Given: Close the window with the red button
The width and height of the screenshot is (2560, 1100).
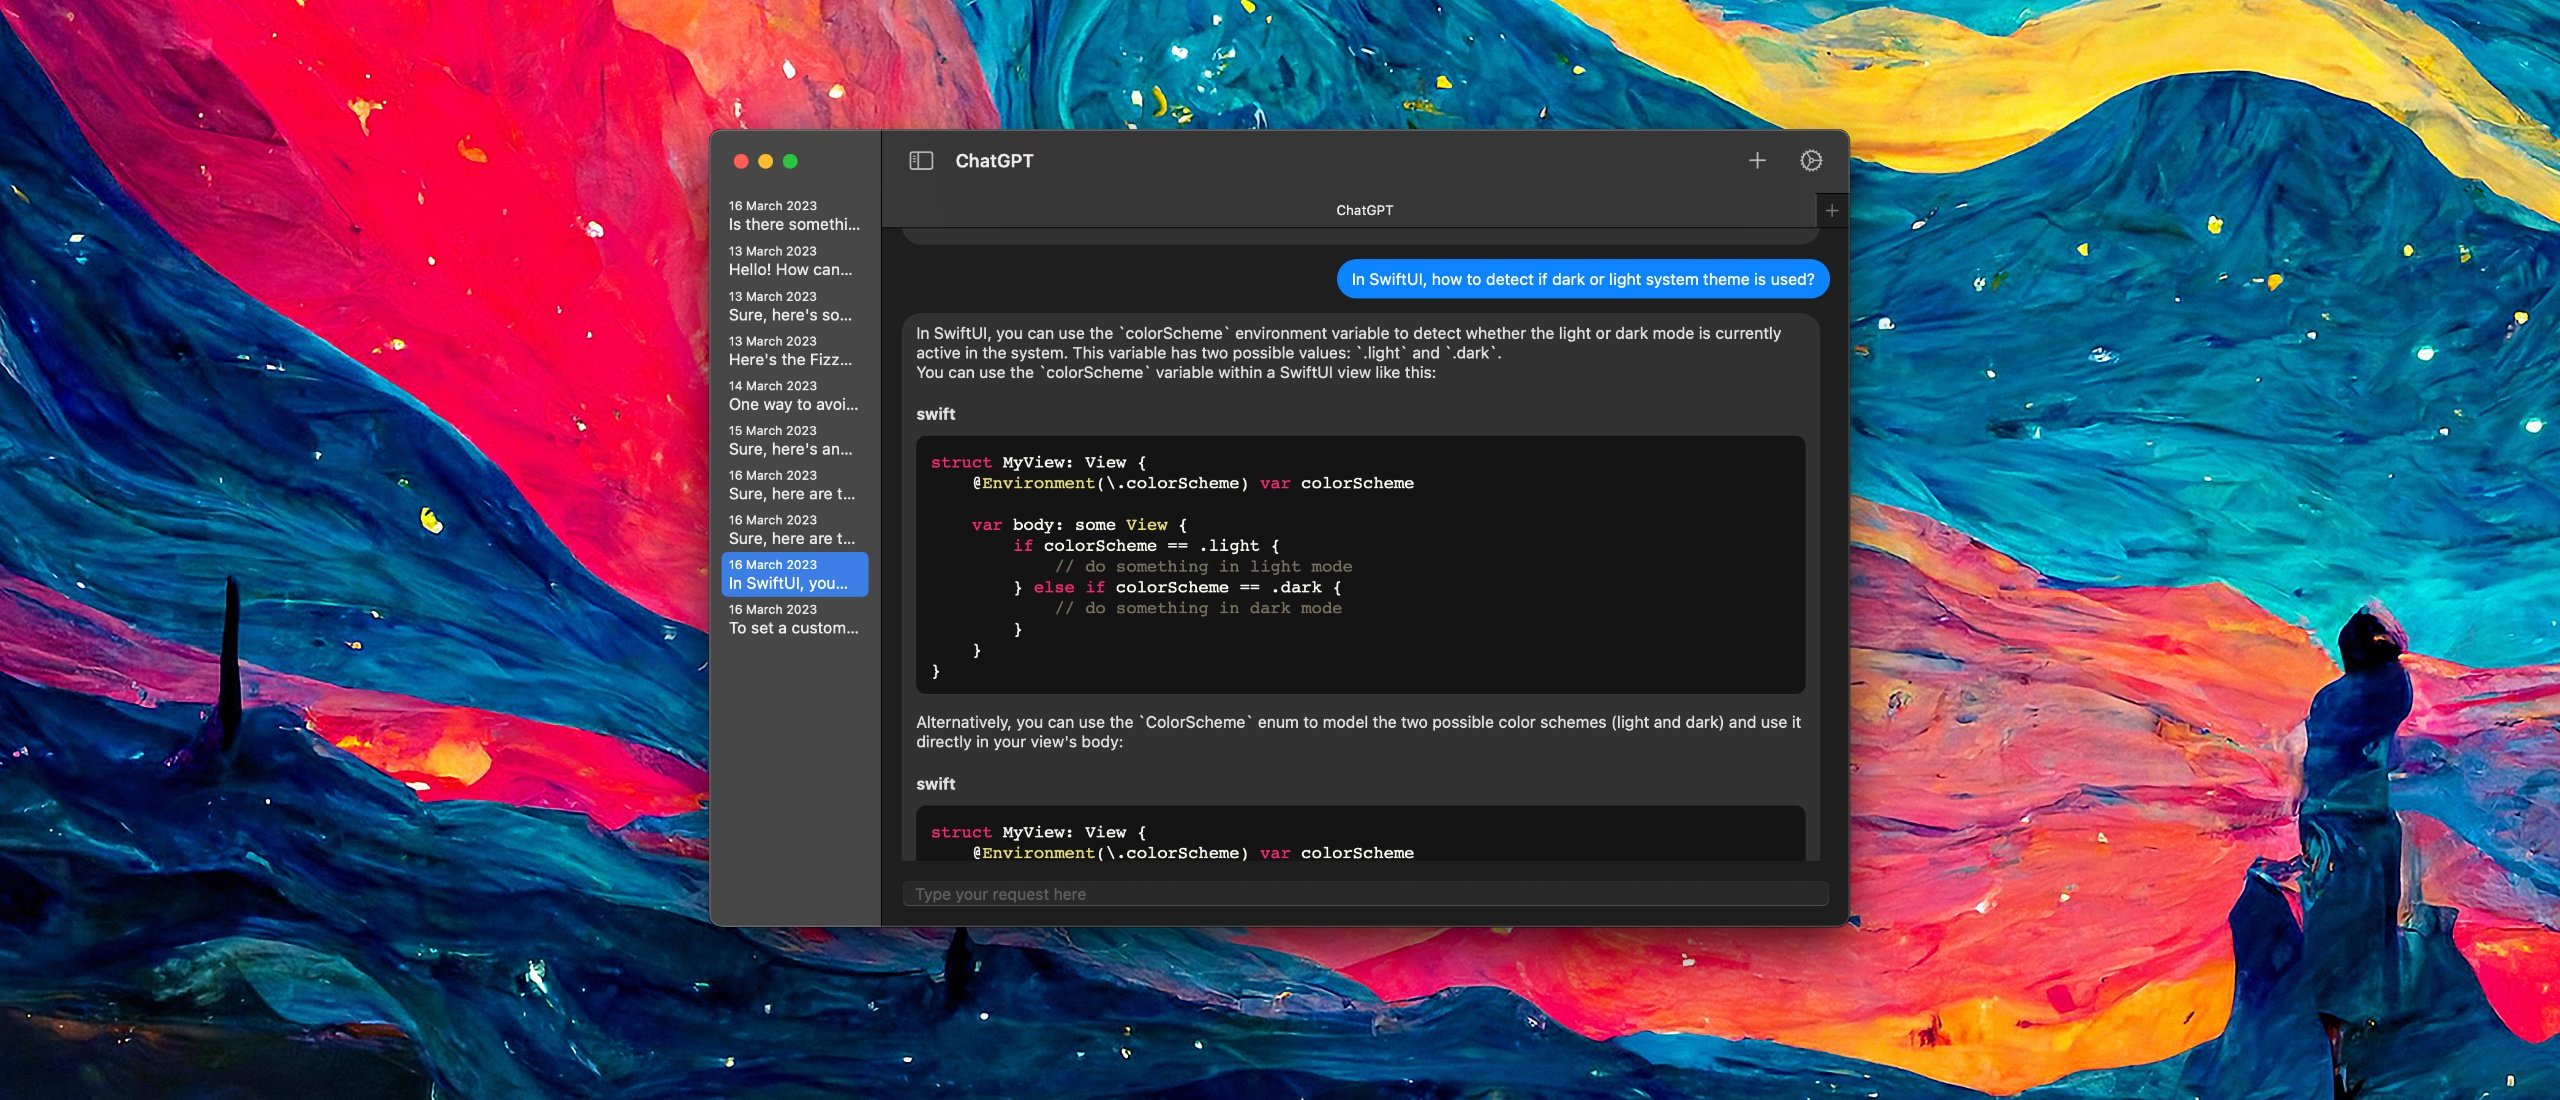Looking at the screenshot, I should pyautogui.click(x=741, y=162).
